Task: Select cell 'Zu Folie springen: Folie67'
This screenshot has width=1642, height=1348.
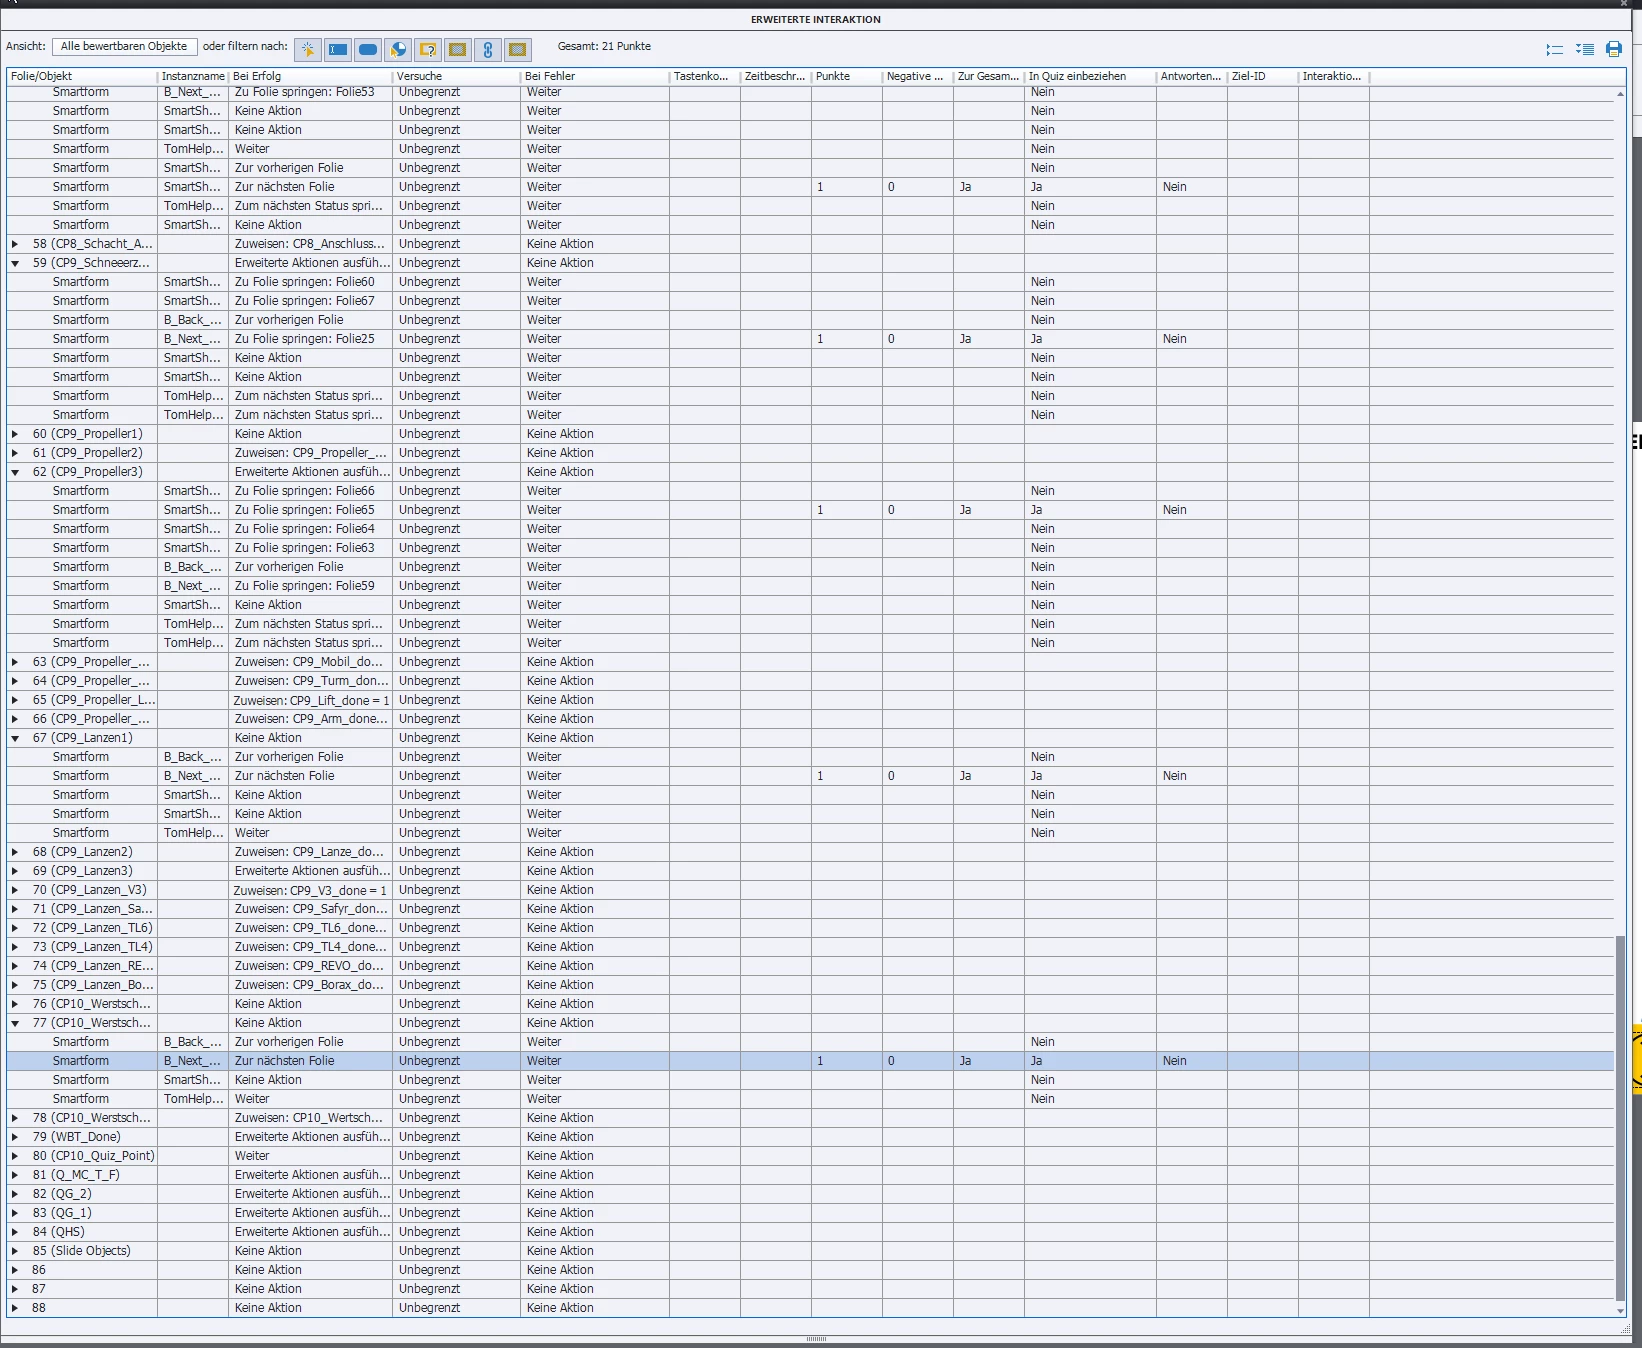Action: [310, 301]
